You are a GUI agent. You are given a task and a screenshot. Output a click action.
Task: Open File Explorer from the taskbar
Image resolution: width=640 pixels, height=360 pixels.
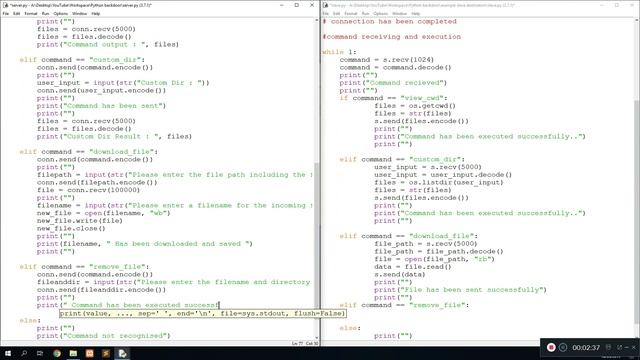coord(73,353)
